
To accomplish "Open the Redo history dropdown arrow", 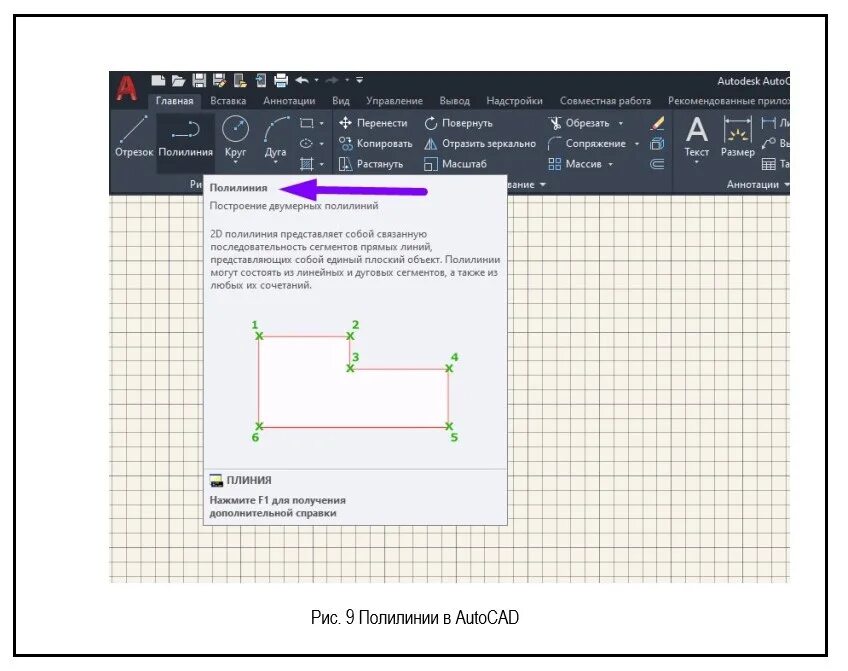I will tap(347, 81).
